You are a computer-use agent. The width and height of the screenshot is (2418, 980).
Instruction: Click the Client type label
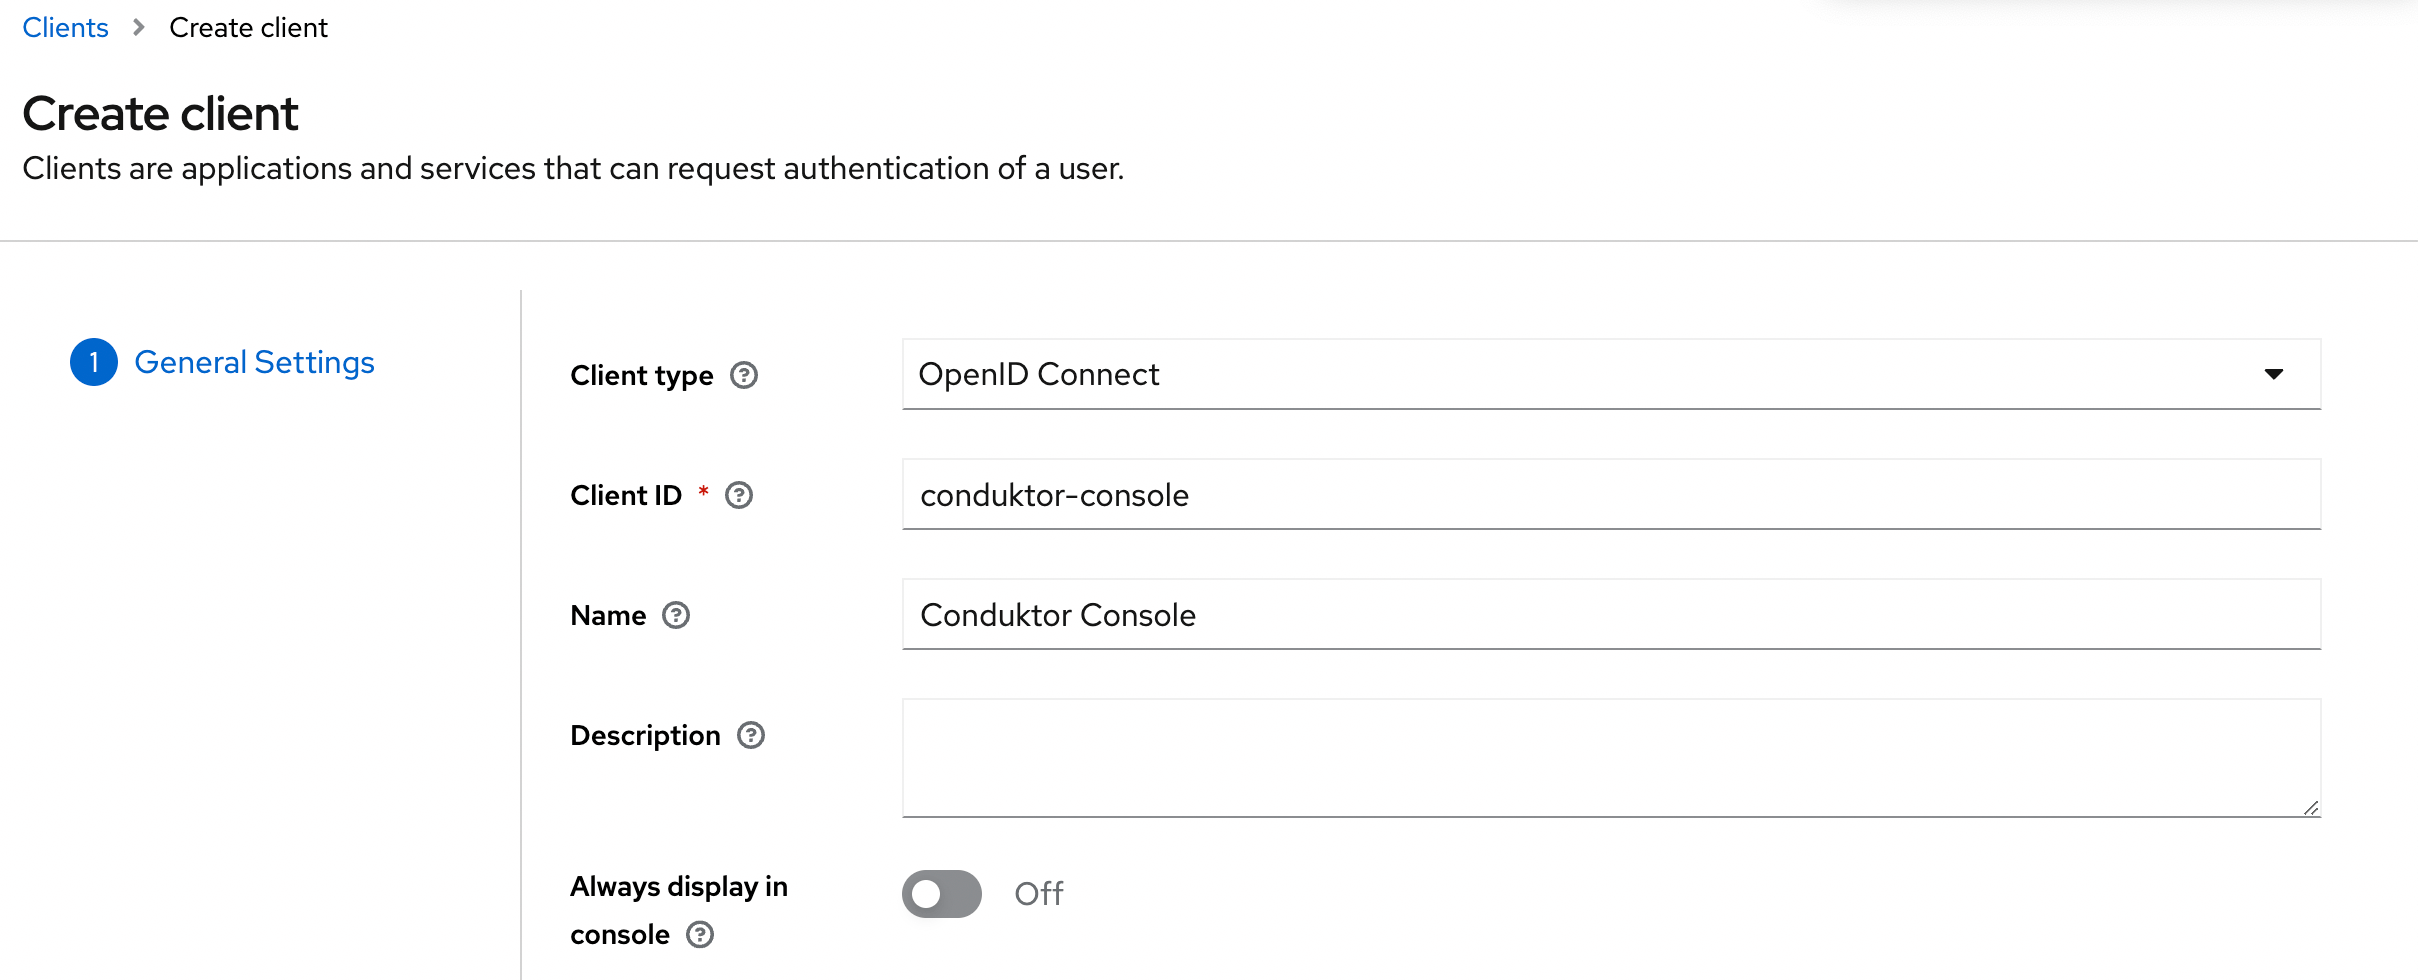(x=642, y=375)
